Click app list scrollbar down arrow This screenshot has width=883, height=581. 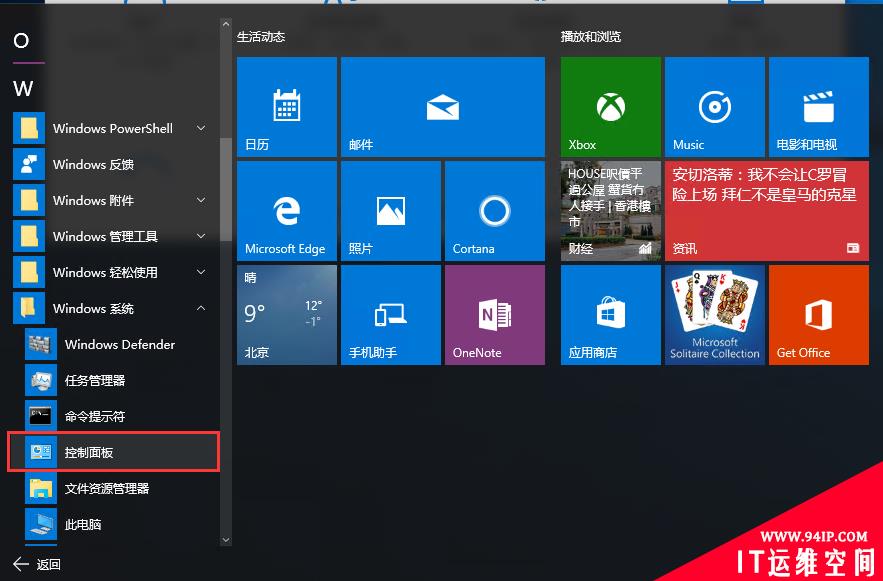pos(226,540)
